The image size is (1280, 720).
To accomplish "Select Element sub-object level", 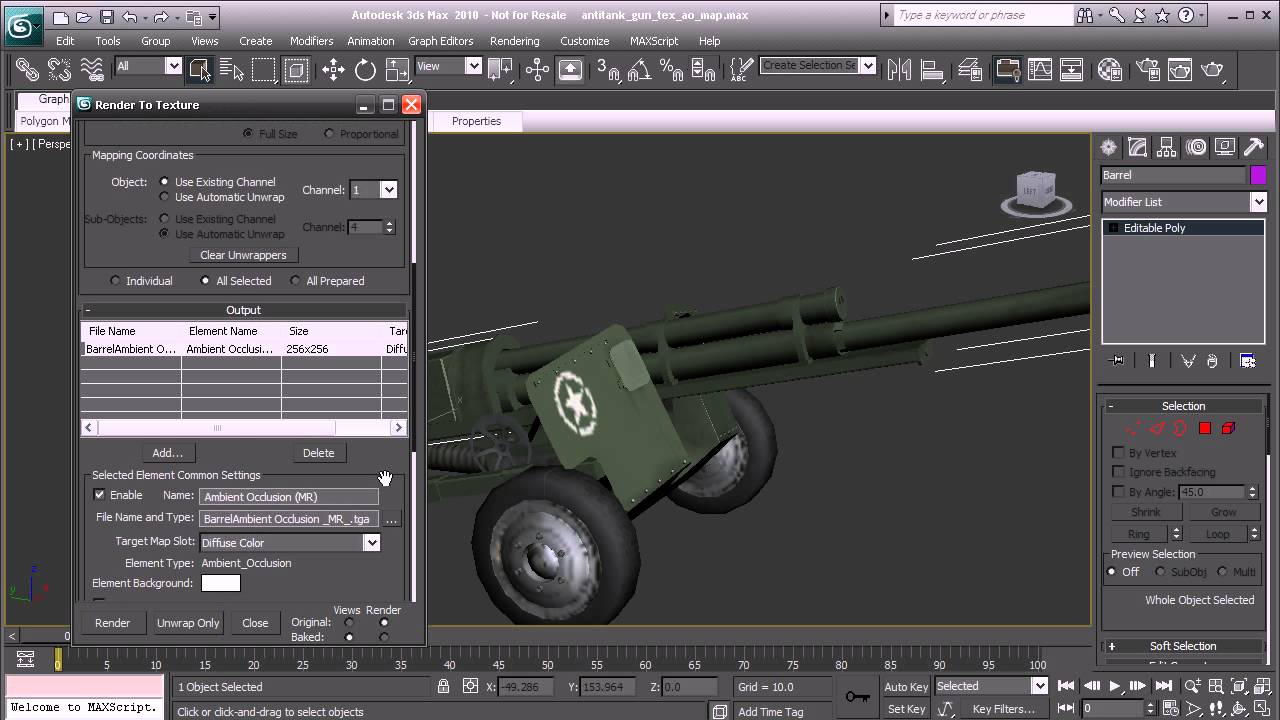I will pos(1228,428).
